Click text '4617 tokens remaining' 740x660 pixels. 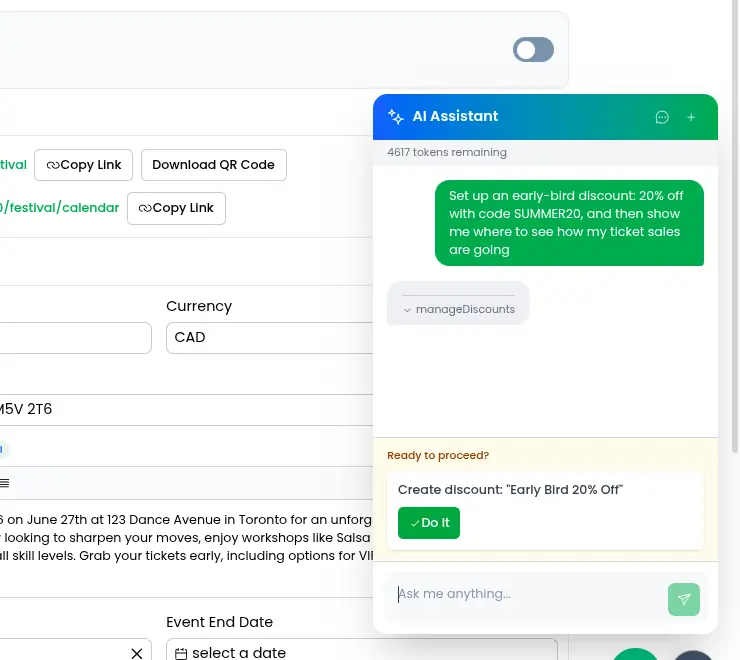447,152
